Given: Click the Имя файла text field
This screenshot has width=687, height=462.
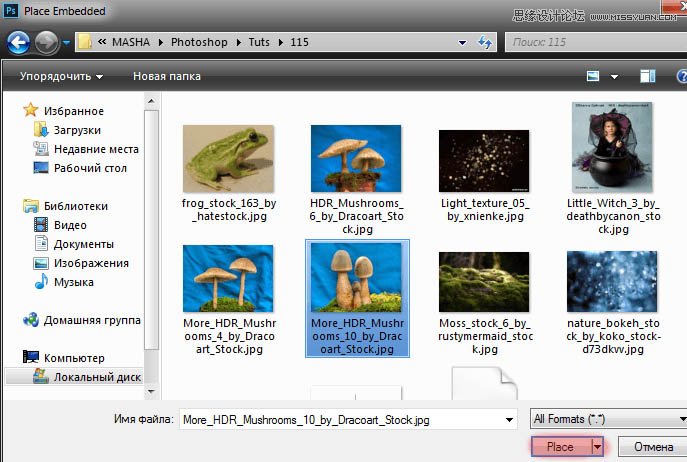Looking at the screenshot, I should pos(348,420).
